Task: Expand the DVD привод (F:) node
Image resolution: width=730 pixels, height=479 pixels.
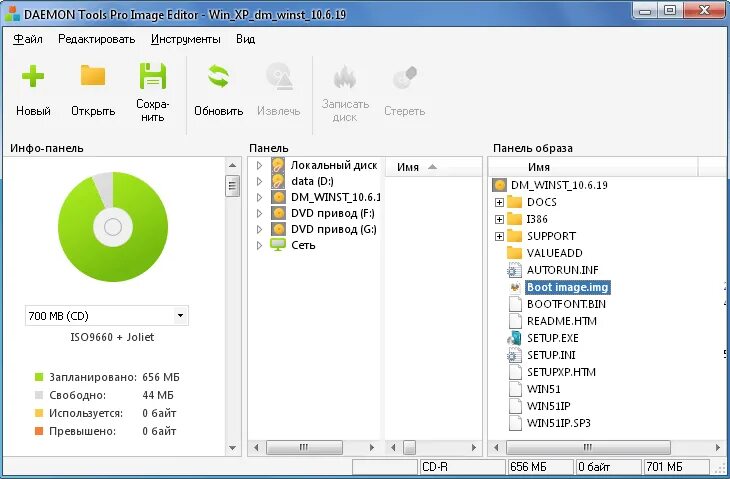Action: coord(260,213)
